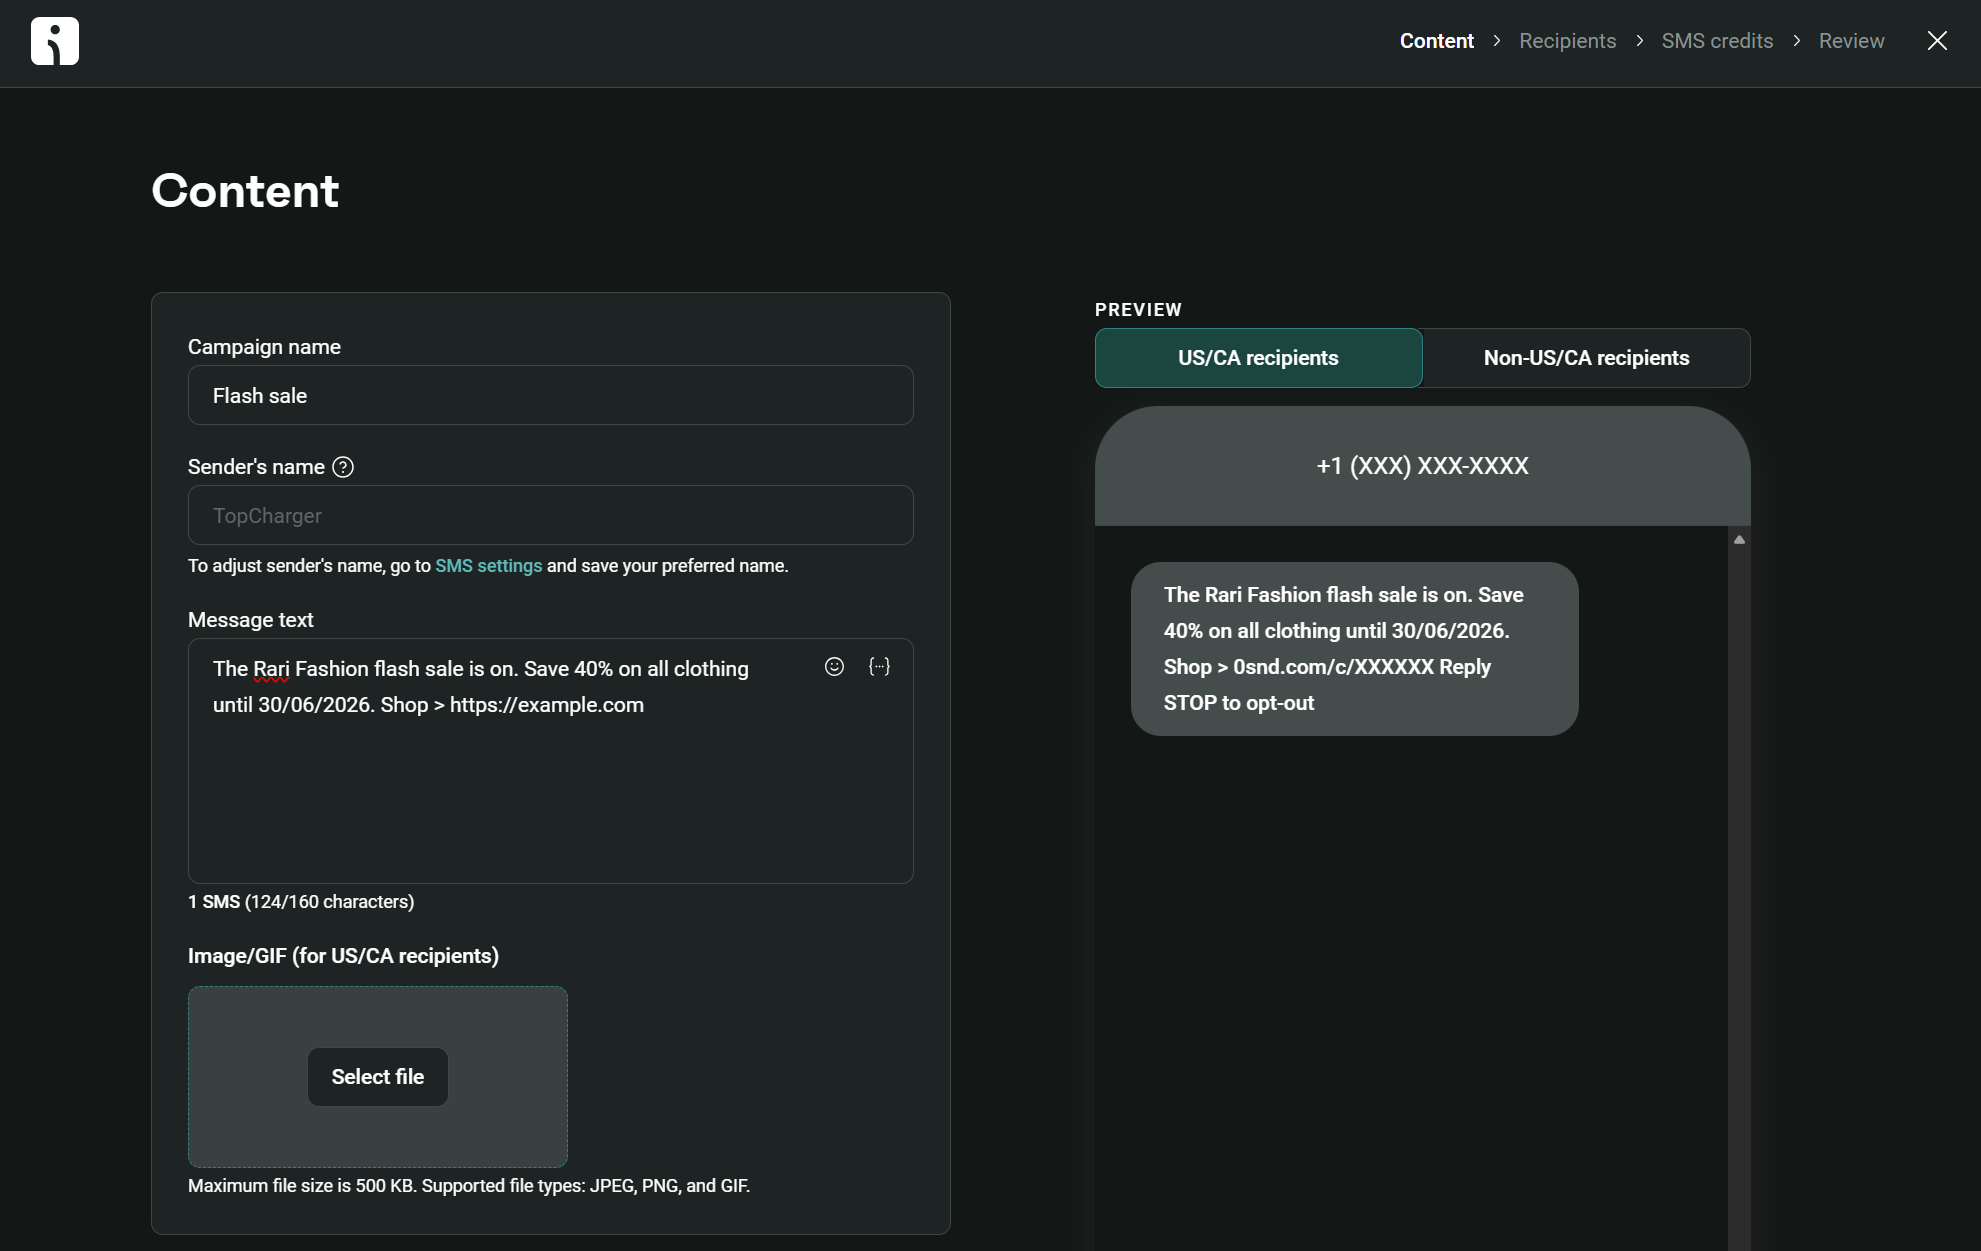This screenshot has width=1981, height=1251.
Task: Click the 'Maximum file size is 500 KB' note
Action: [x=469, y=1186]
